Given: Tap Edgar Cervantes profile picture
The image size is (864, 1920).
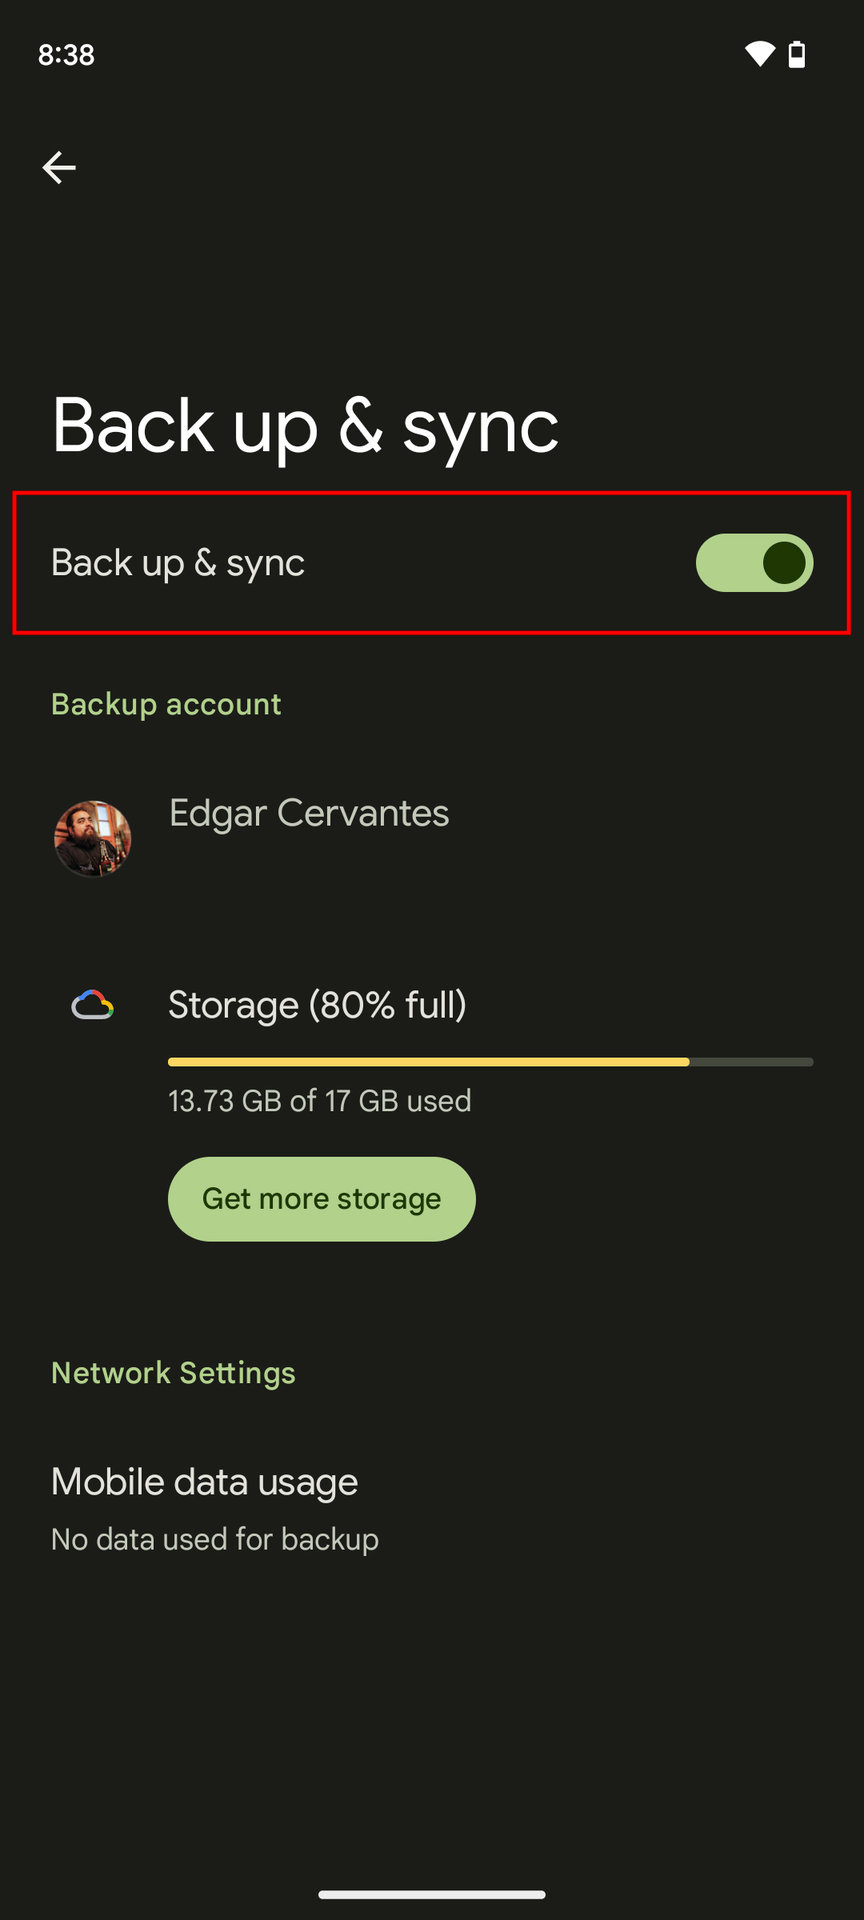Looking at the screenshot, I should pos(92,838).
